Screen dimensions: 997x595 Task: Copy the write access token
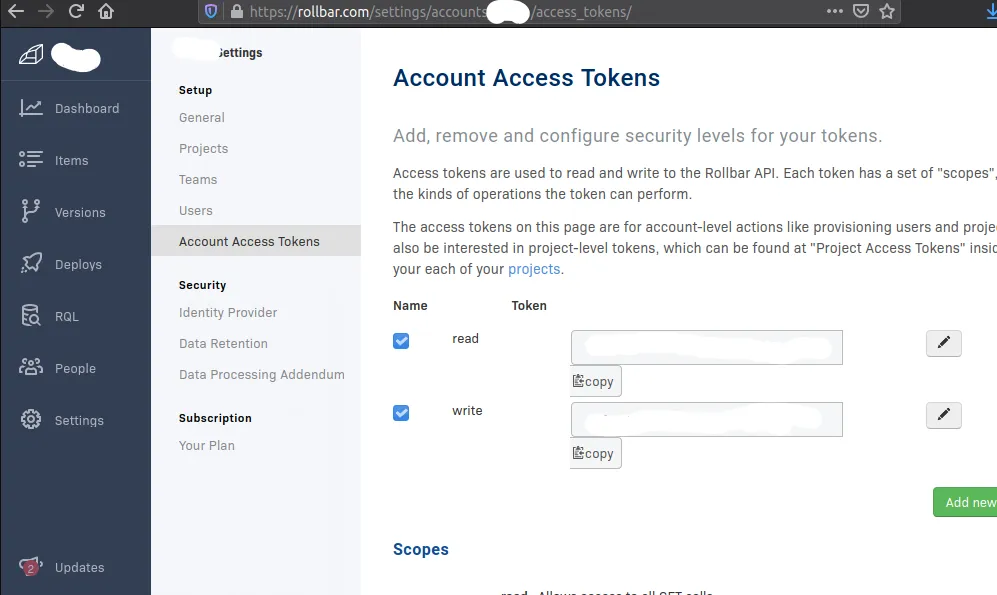coord(595,453)
